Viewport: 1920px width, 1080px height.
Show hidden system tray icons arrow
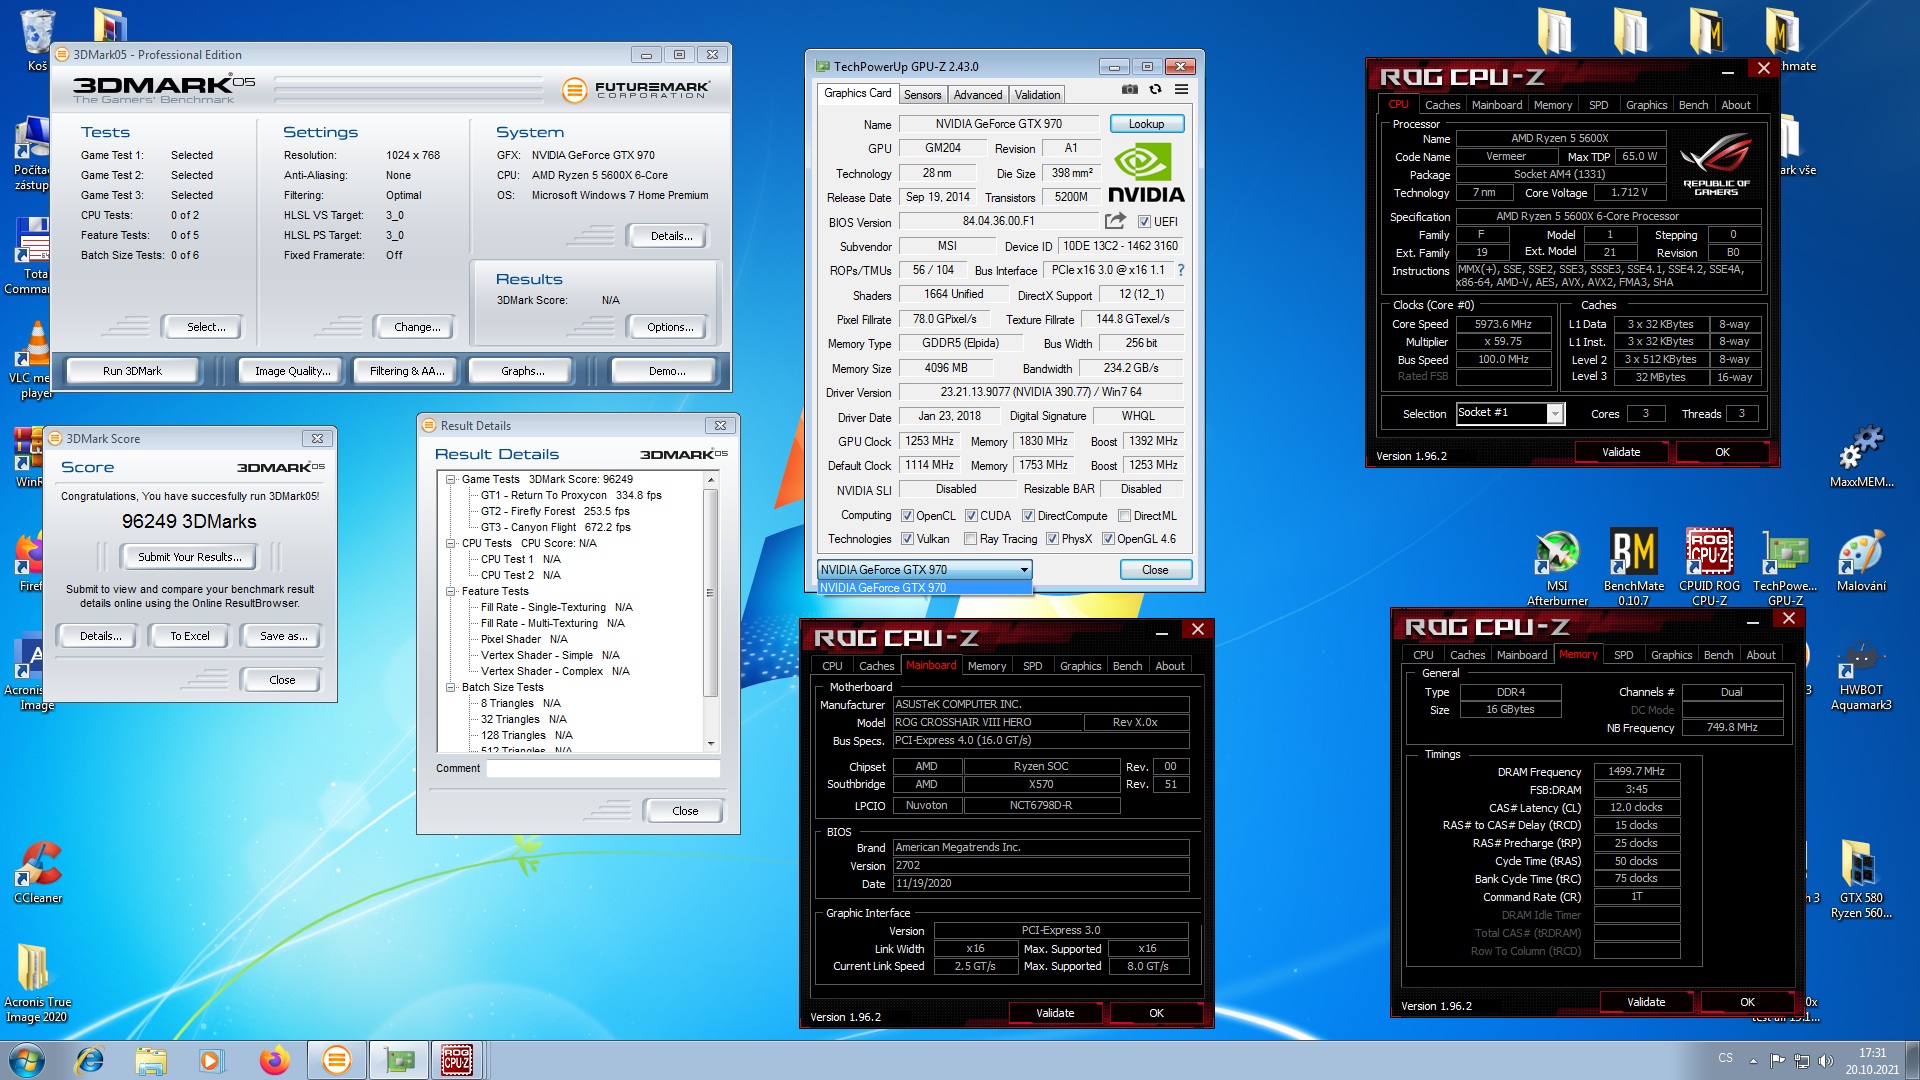tap(1752, 1061)
